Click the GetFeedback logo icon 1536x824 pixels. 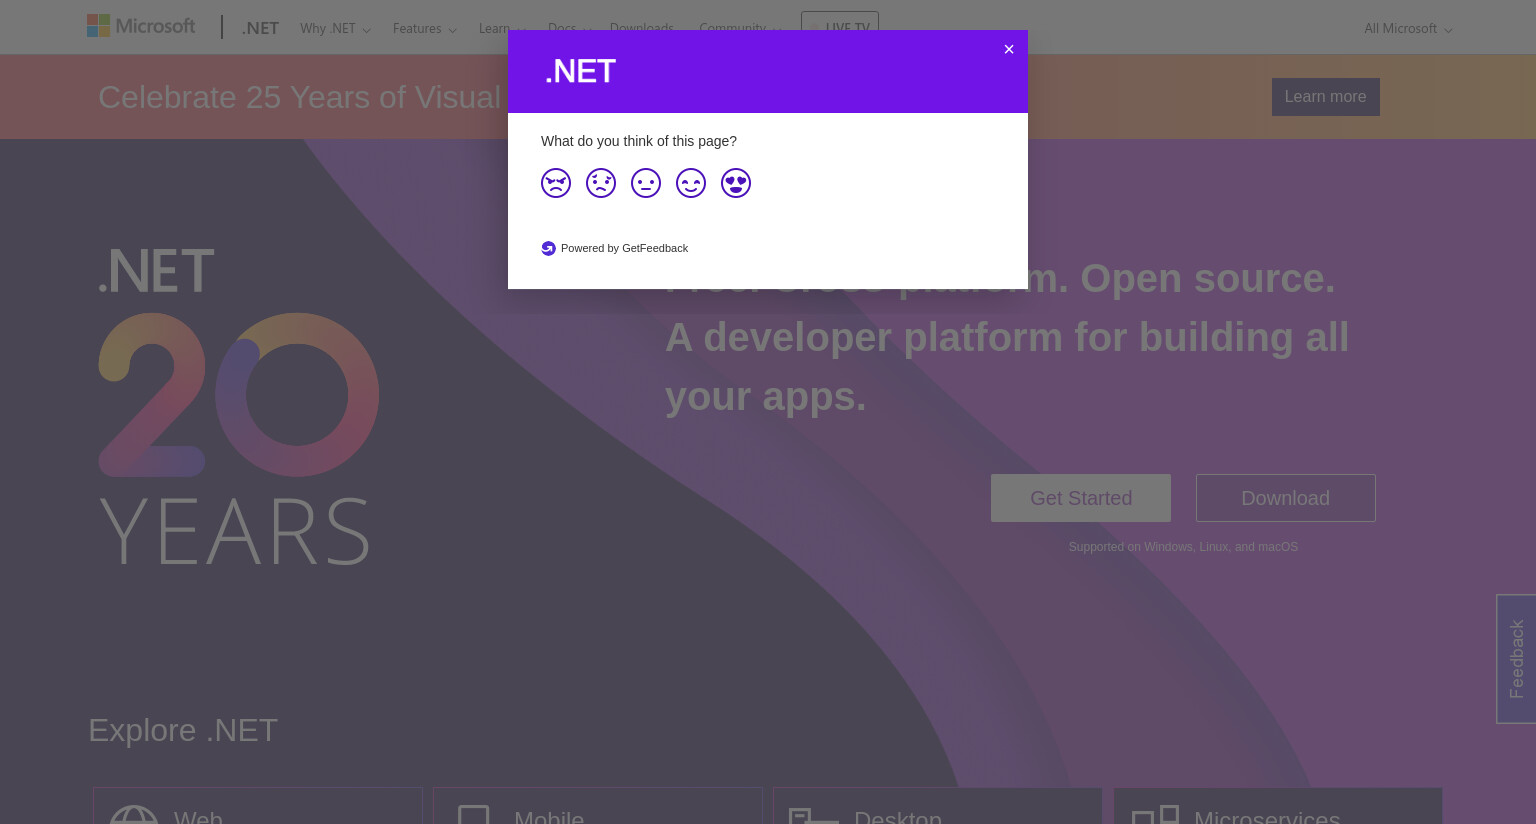point(548,248)
